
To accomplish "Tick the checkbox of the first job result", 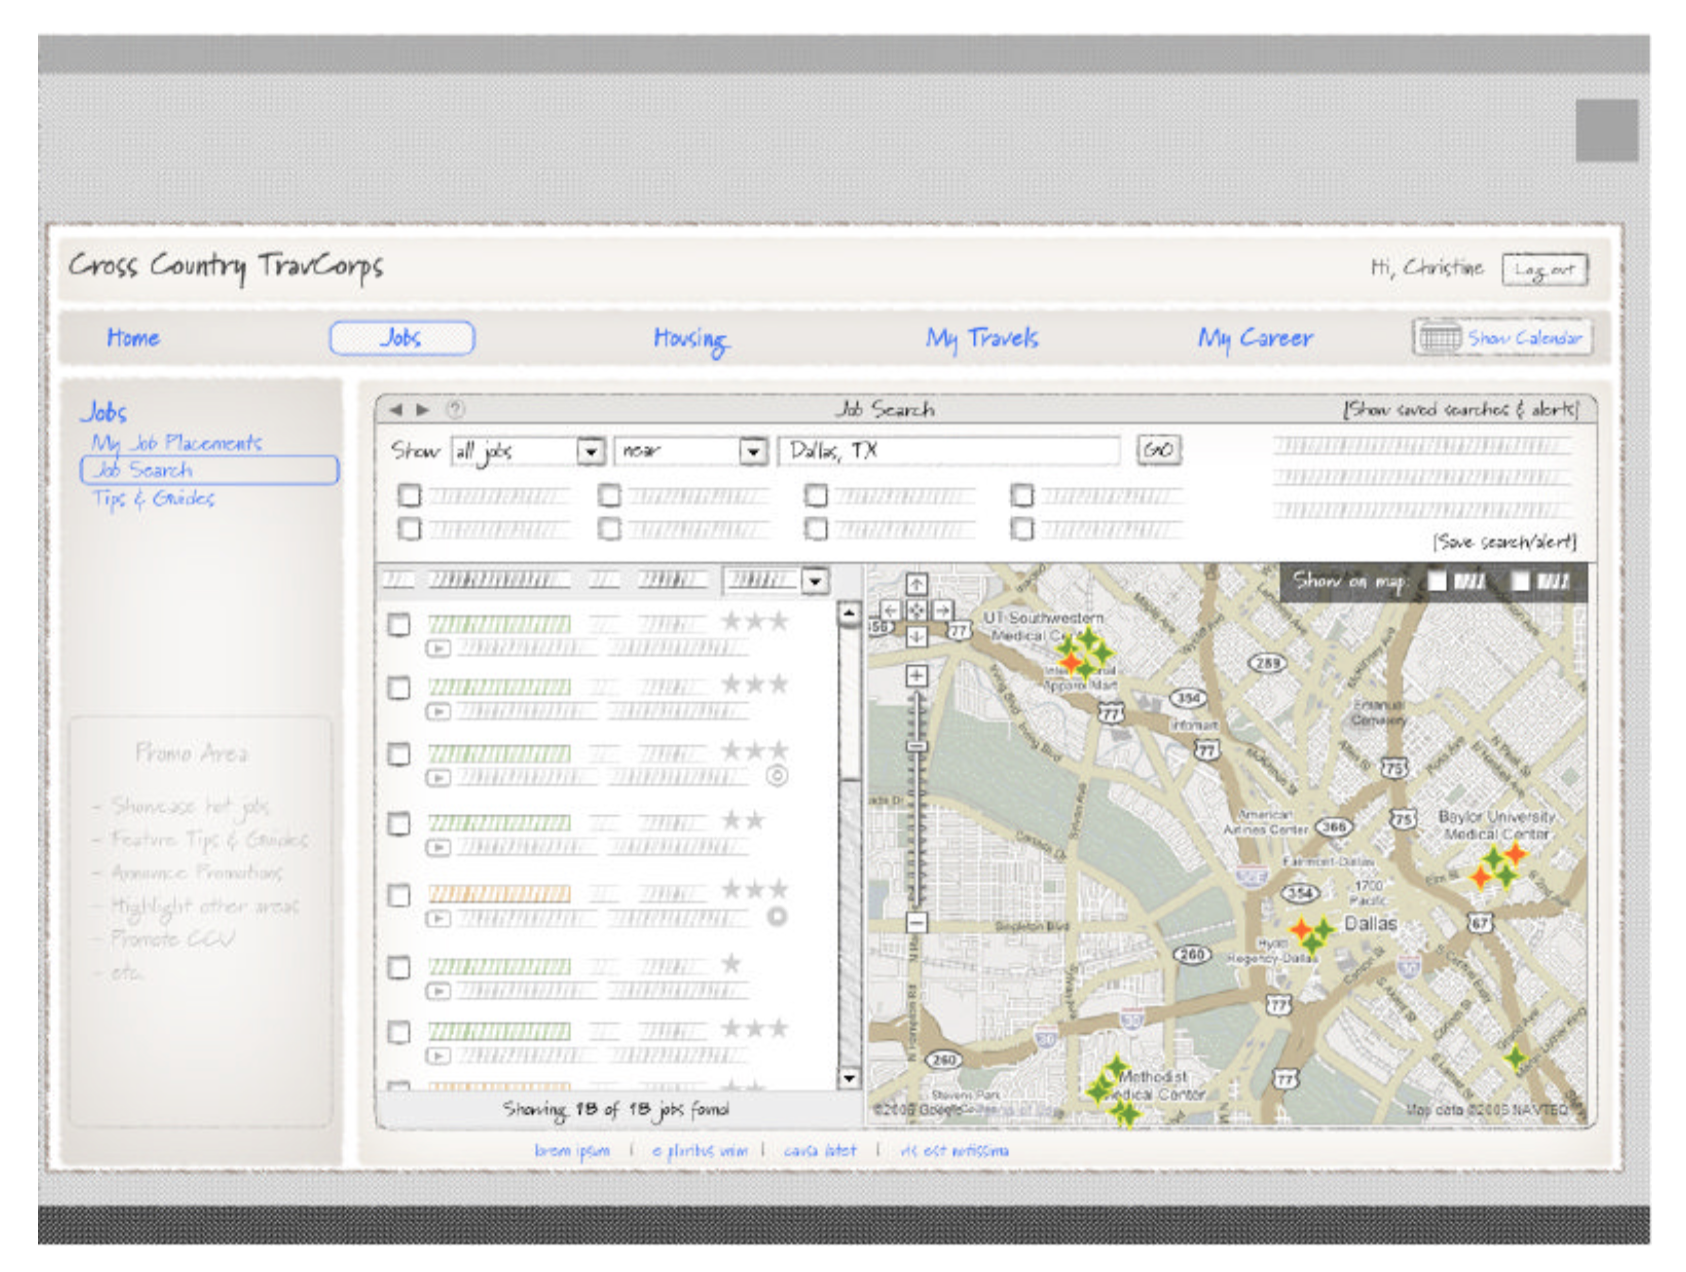I will 399,625.
